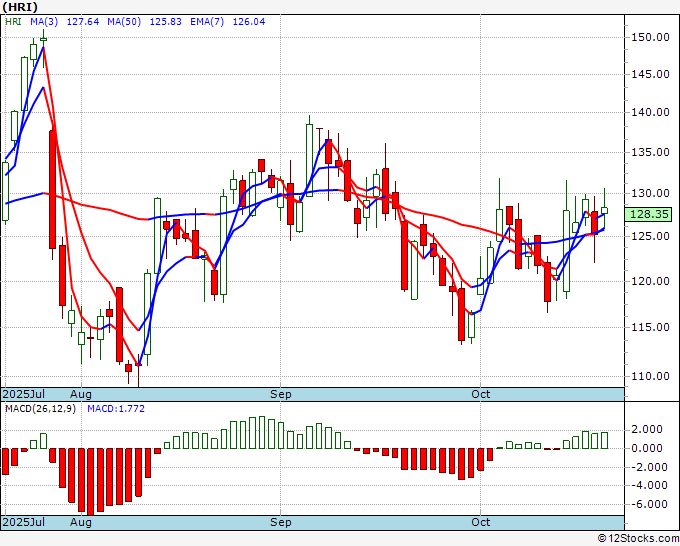Click the latest green candlestick near 128

pyautogui.click(x=604, y=210)
